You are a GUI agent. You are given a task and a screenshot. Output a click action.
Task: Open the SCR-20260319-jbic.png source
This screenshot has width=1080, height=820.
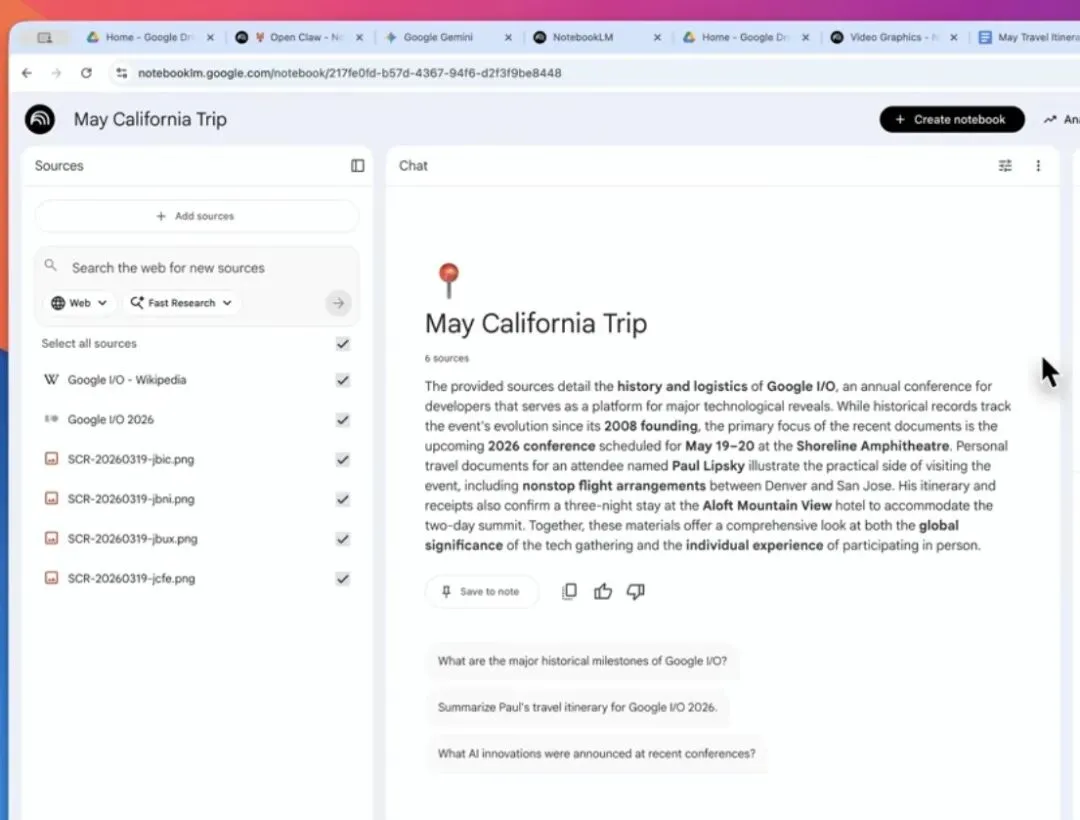point(131,459)
